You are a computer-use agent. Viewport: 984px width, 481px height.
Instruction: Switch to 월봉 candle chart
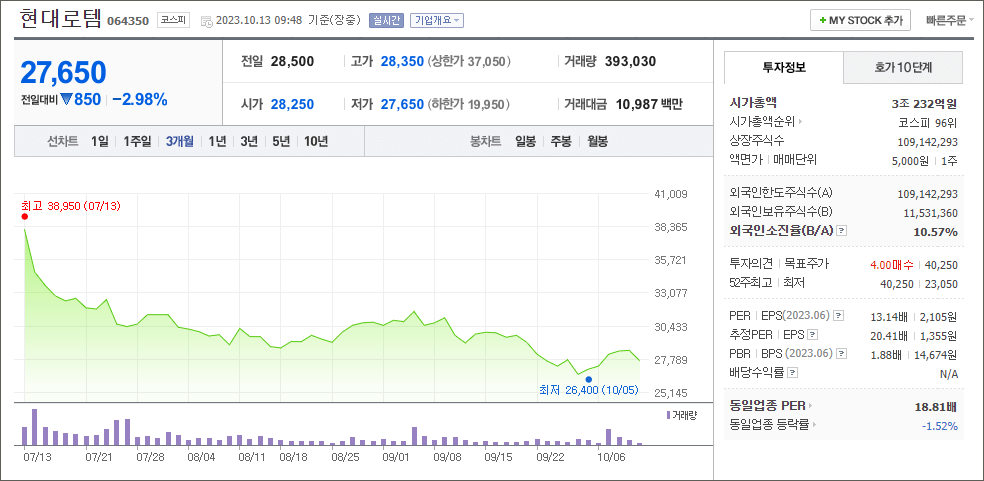(597, 141)
